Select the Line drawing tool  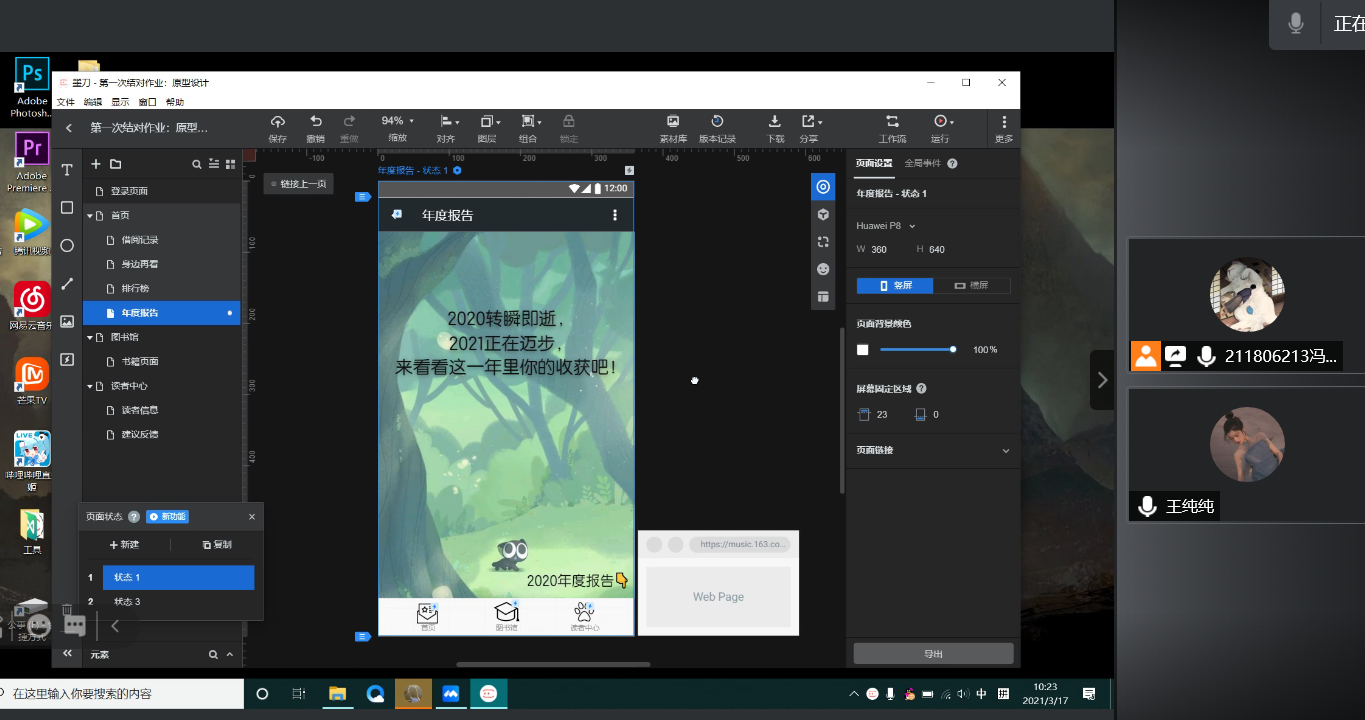tap(67, 284)
